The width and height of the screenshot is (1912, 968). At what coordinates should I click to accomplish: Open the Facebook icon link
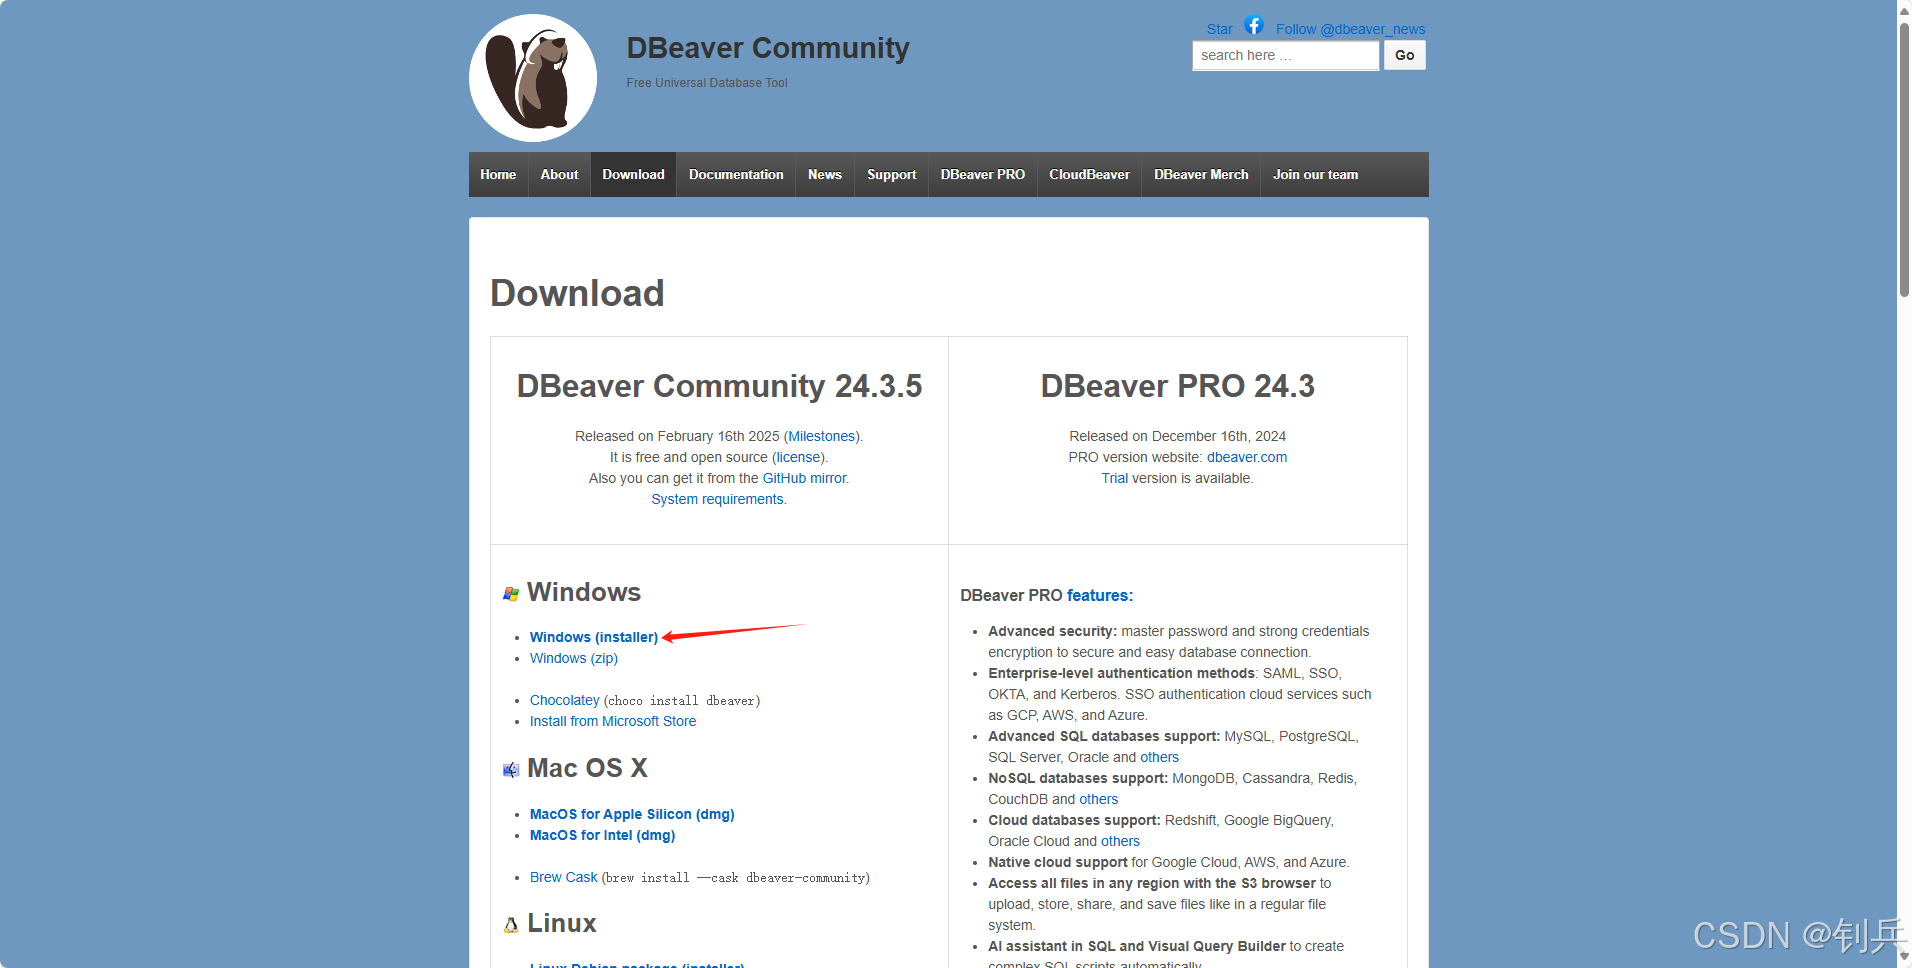tap(1254, 25)
